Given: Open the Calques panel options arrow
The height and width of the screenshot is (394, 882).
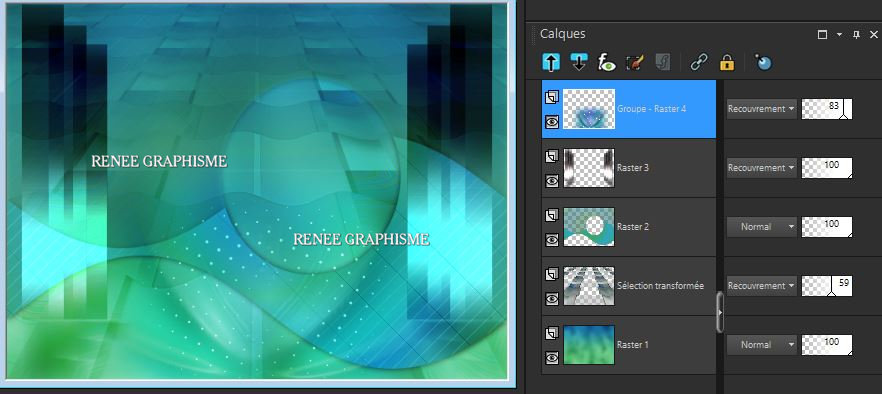Looking at the screenshot, I should click(x=839, y=35).
